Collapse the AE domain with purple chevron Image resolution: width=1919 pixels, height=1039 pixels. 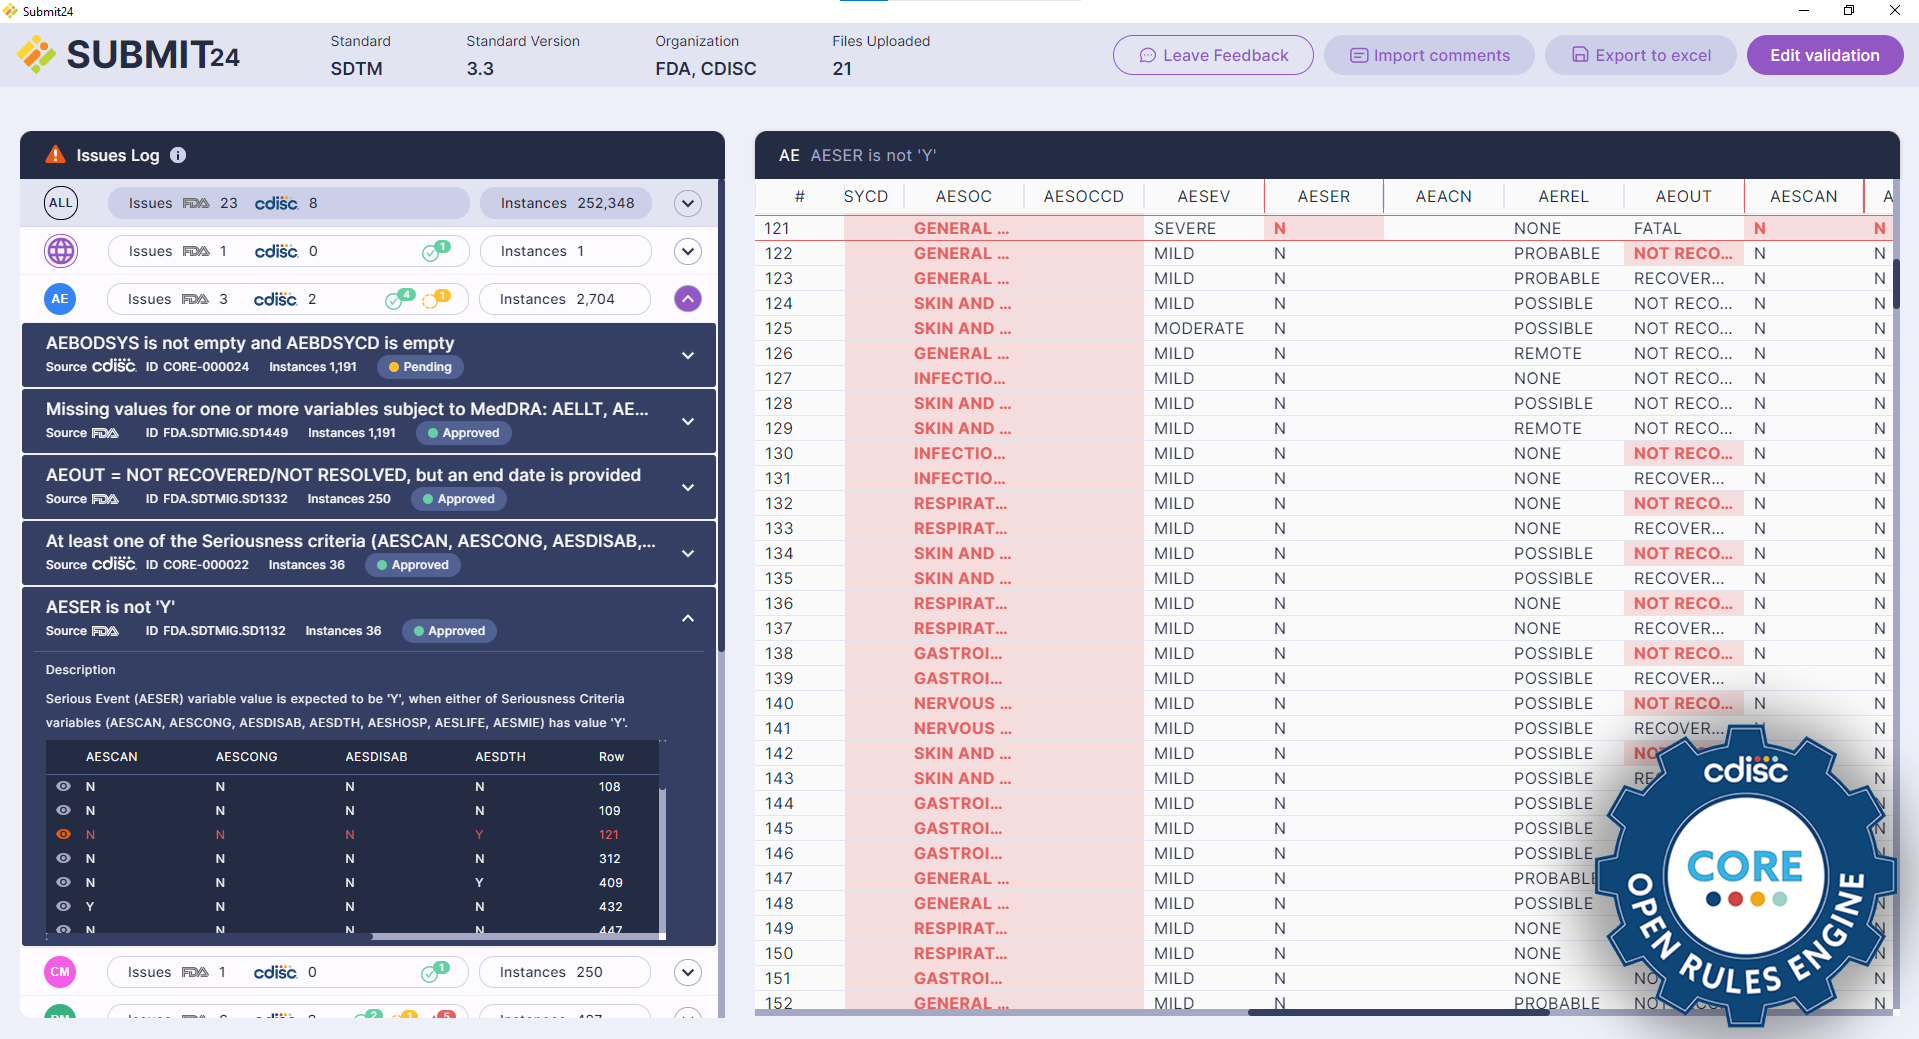pyautogui.click(x=687, y=299)
